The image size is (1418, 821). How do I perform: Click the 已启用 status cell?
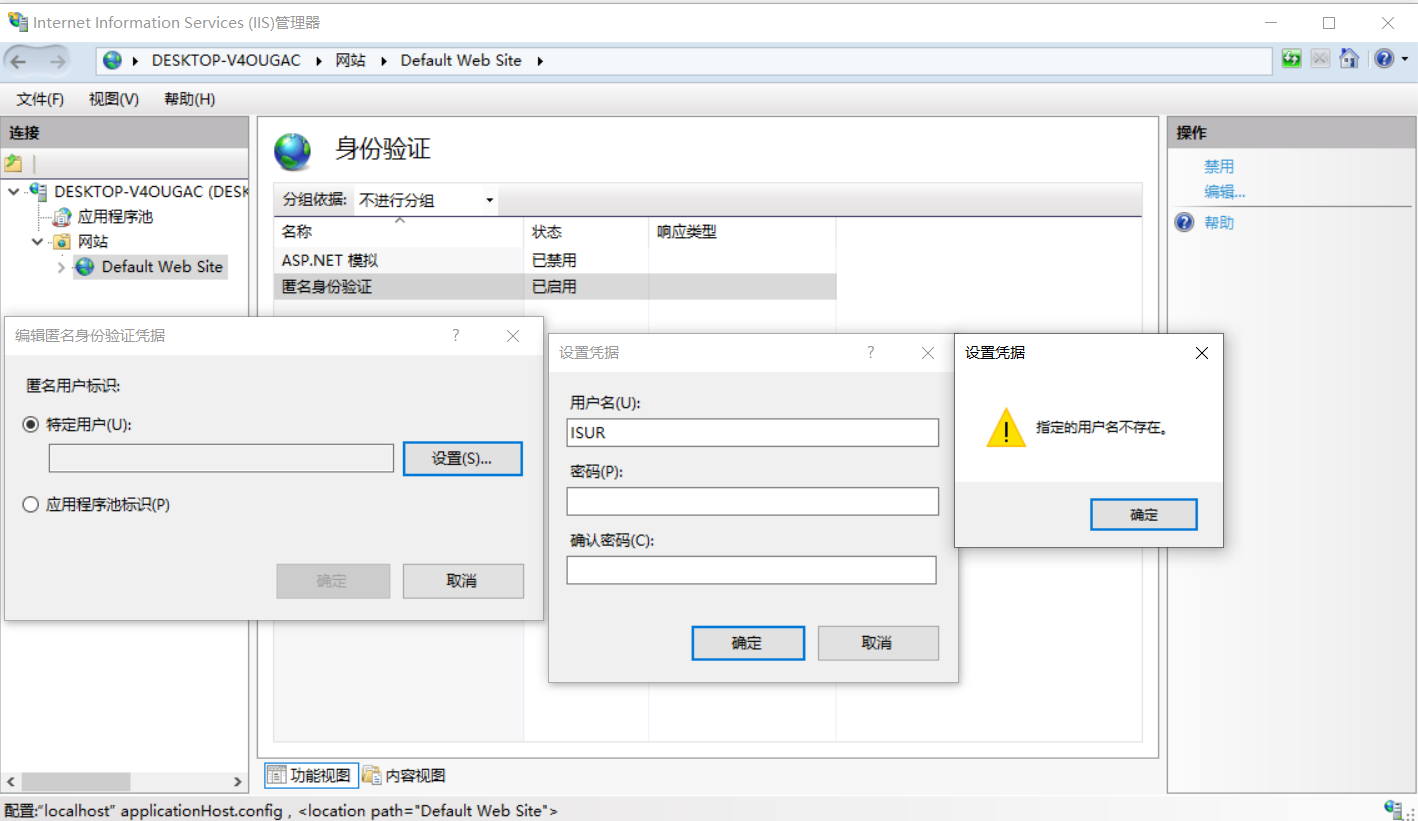point(554,286)
